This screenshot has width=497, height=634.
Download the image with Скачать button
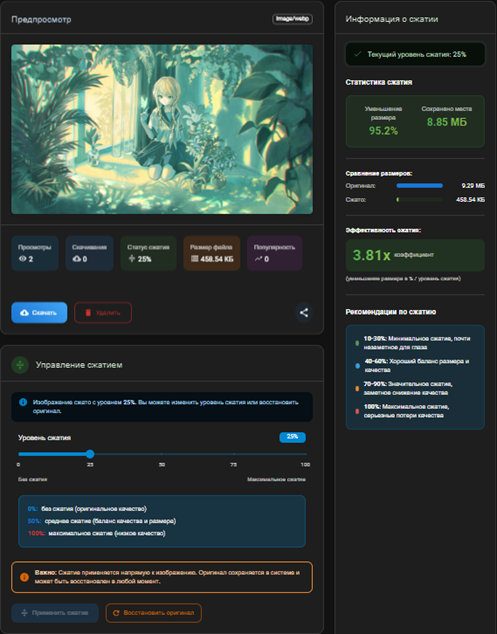pyautogui.click(x=39, y=313)
